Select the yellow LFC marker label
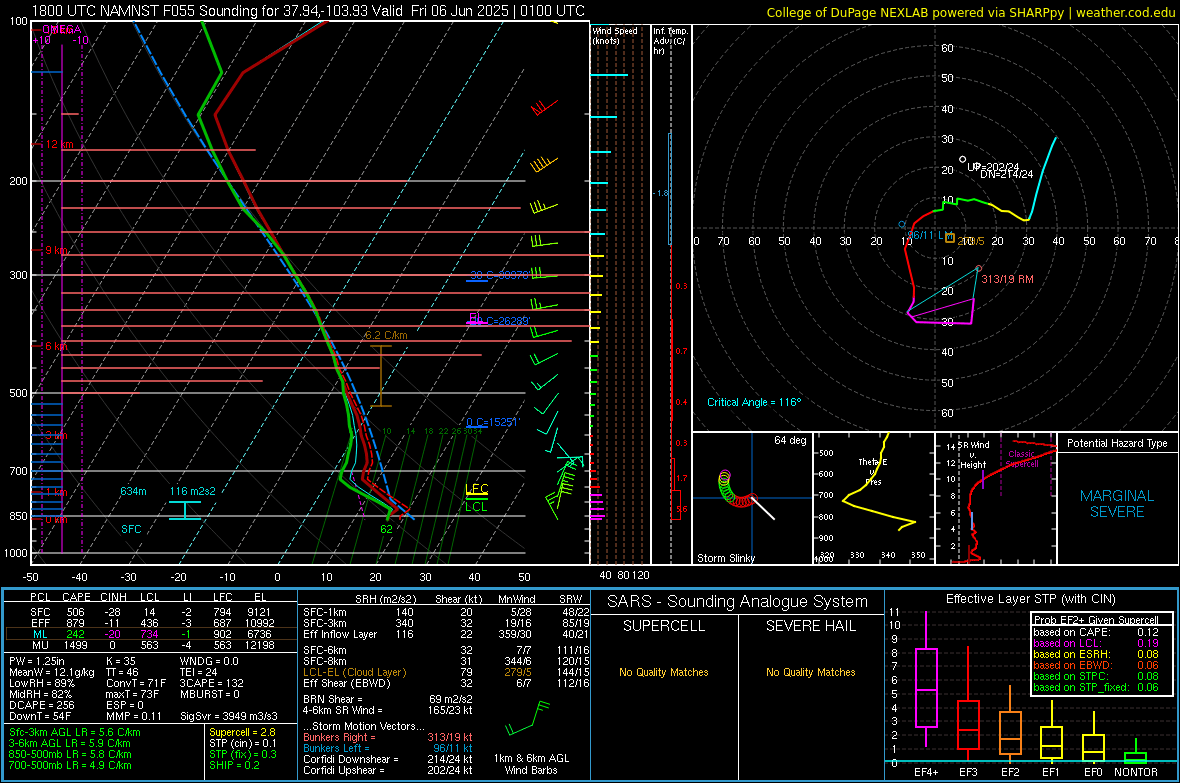 [x=476, y=489]
